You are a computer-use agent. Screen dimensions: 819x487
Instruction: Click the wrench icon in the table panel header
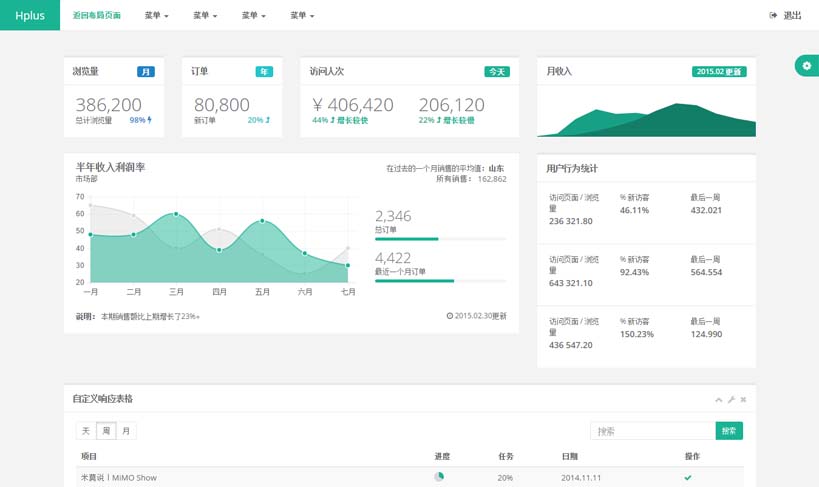click(x=731, y=400)
